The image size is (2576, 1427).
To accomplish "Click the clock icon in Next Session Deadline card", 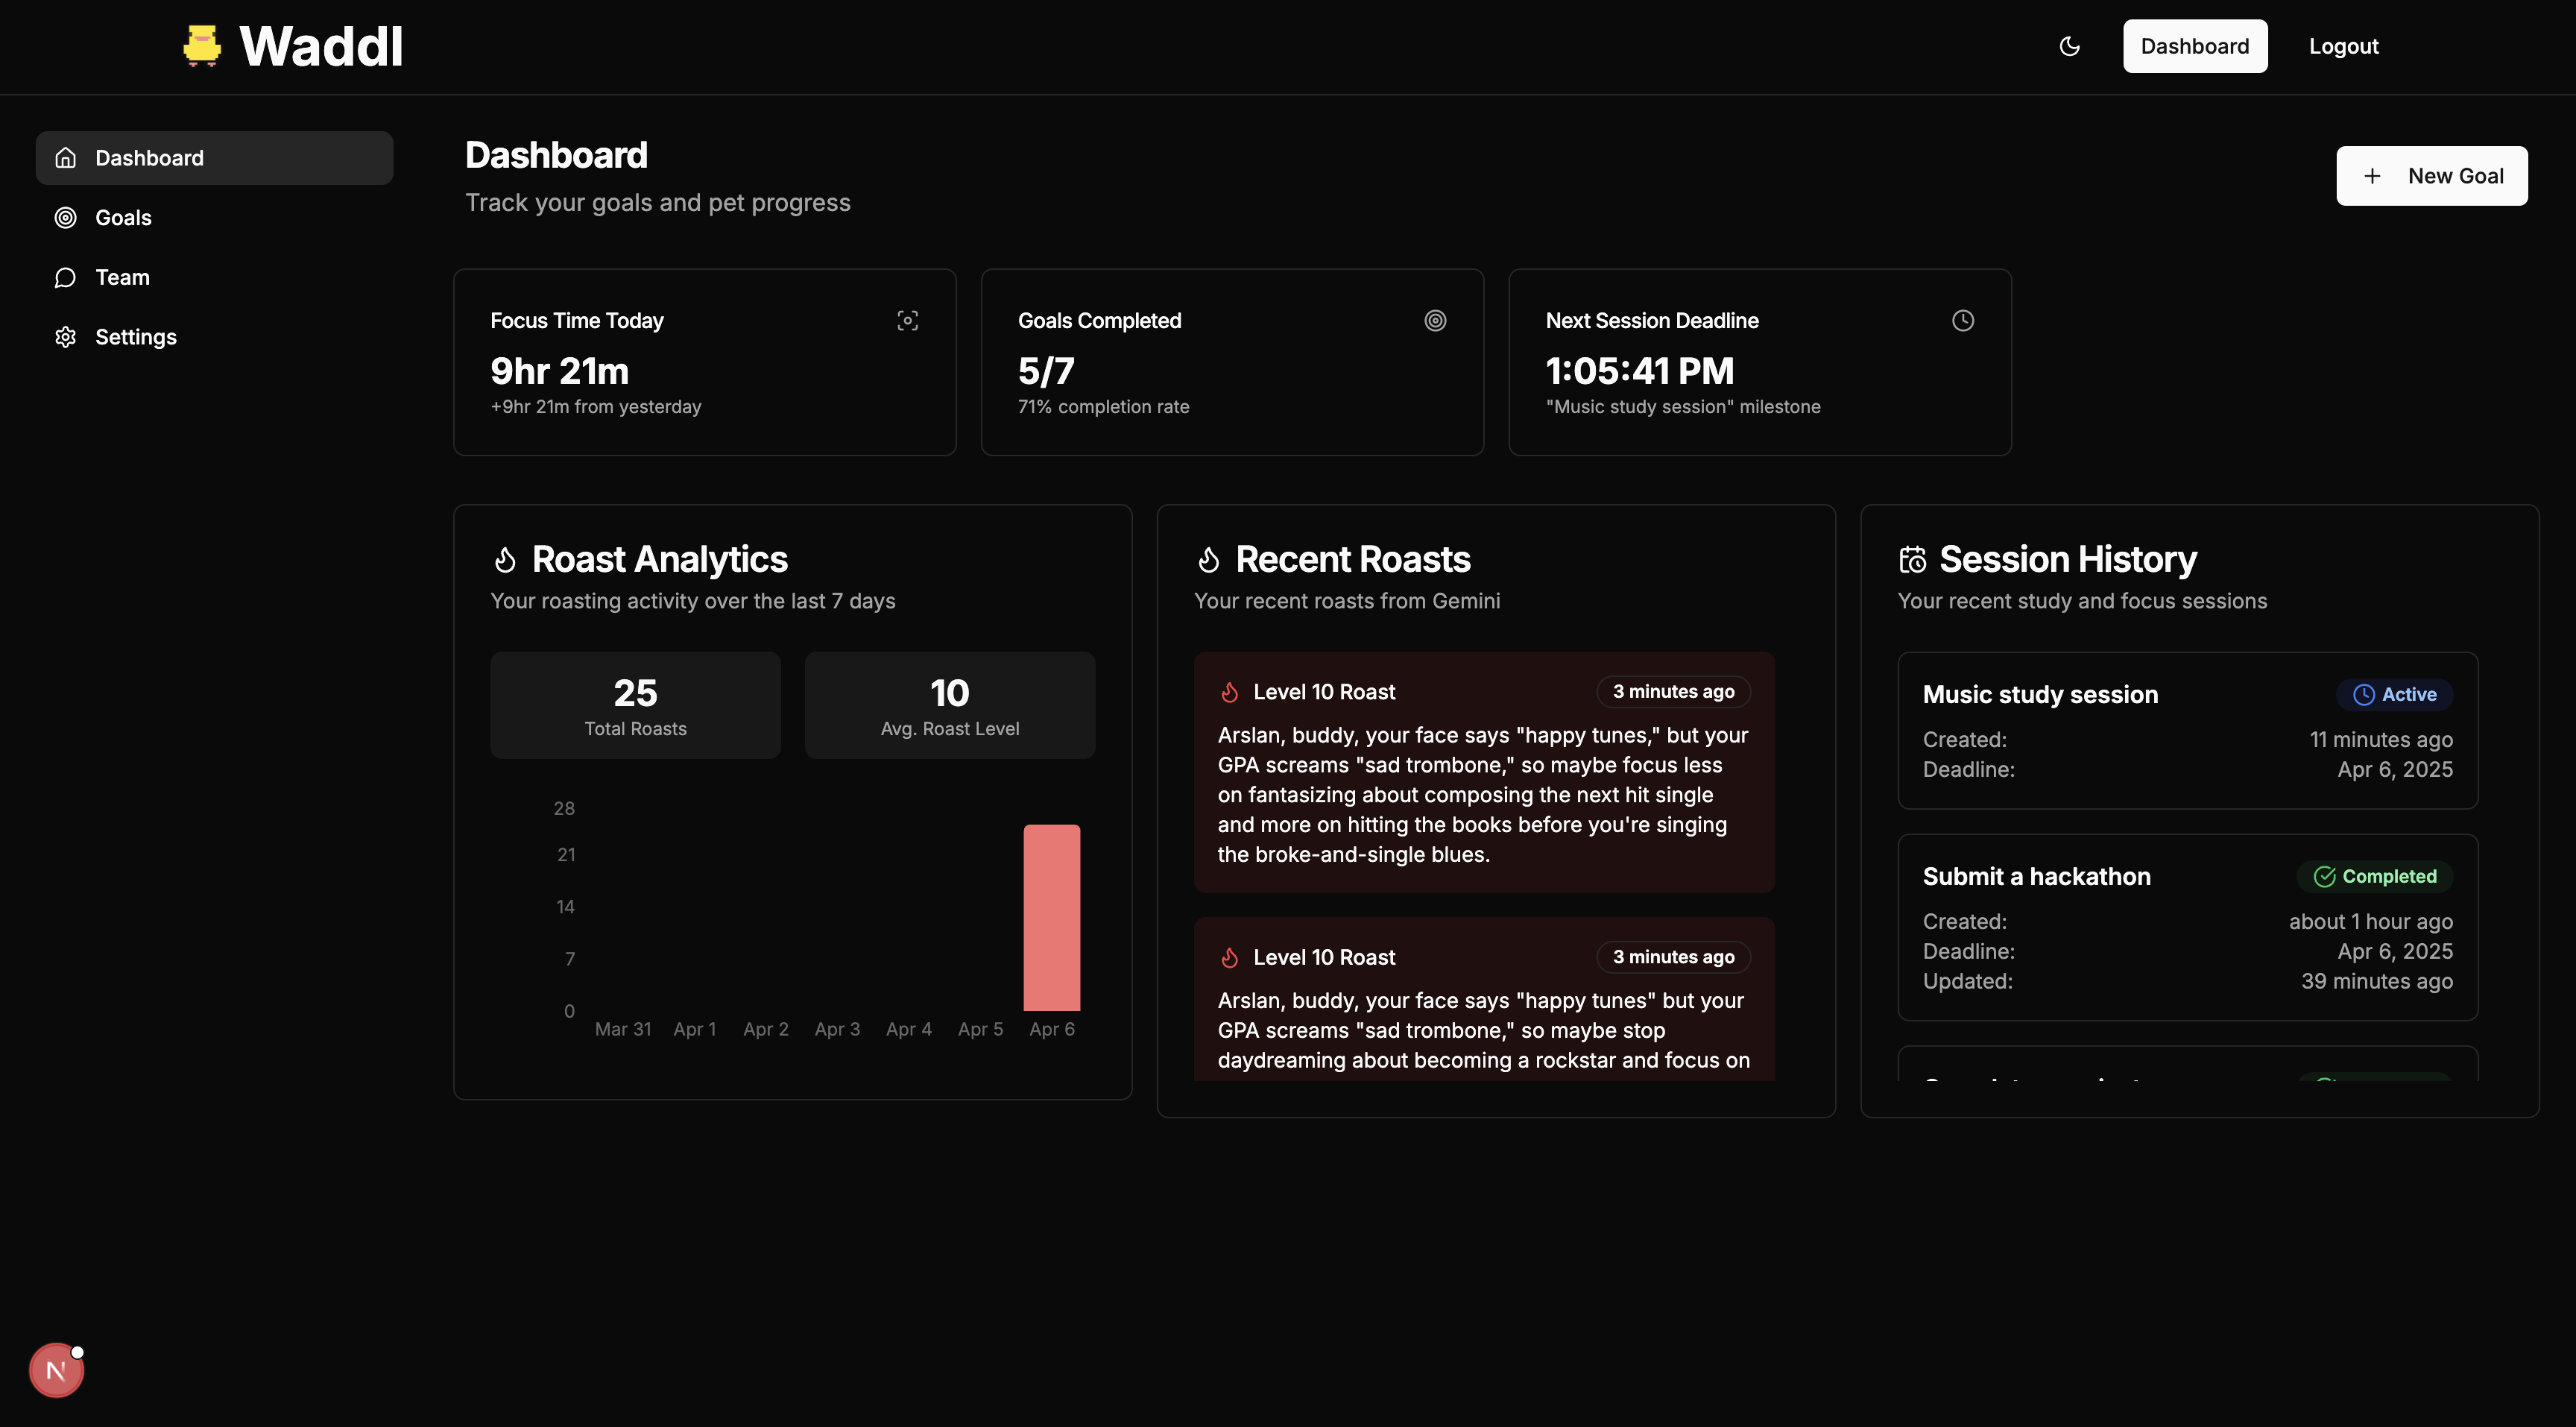I will tap(1962, 321).
